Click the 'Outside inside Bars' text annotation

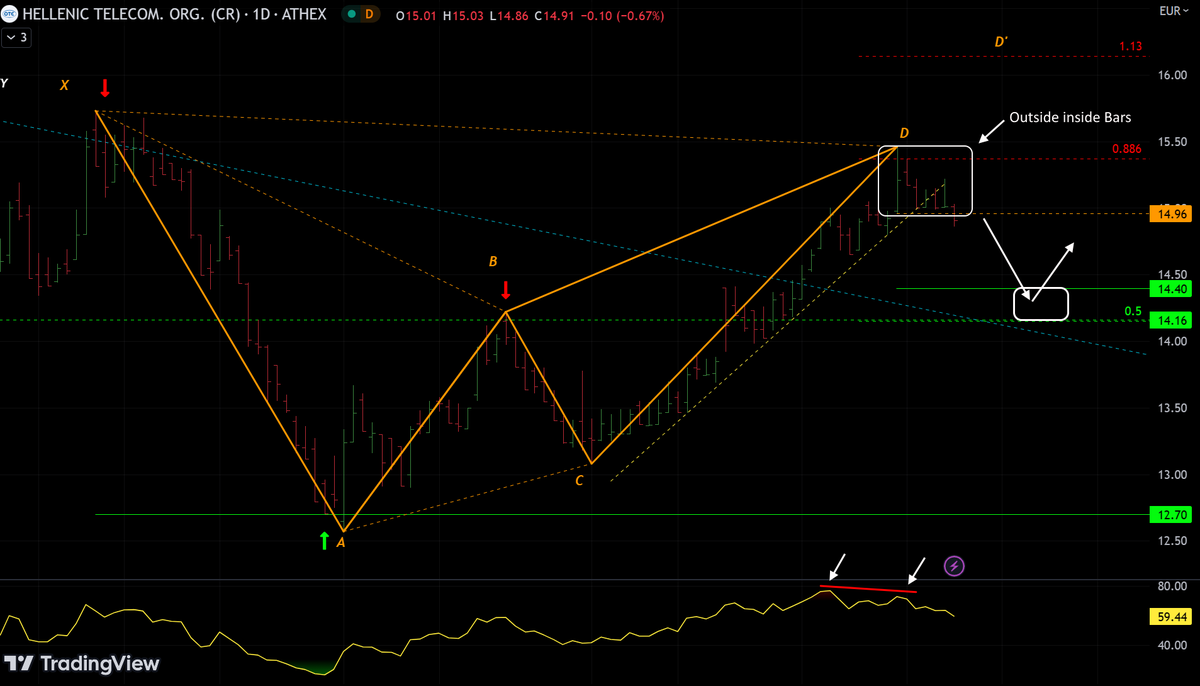pos(1070,117)
